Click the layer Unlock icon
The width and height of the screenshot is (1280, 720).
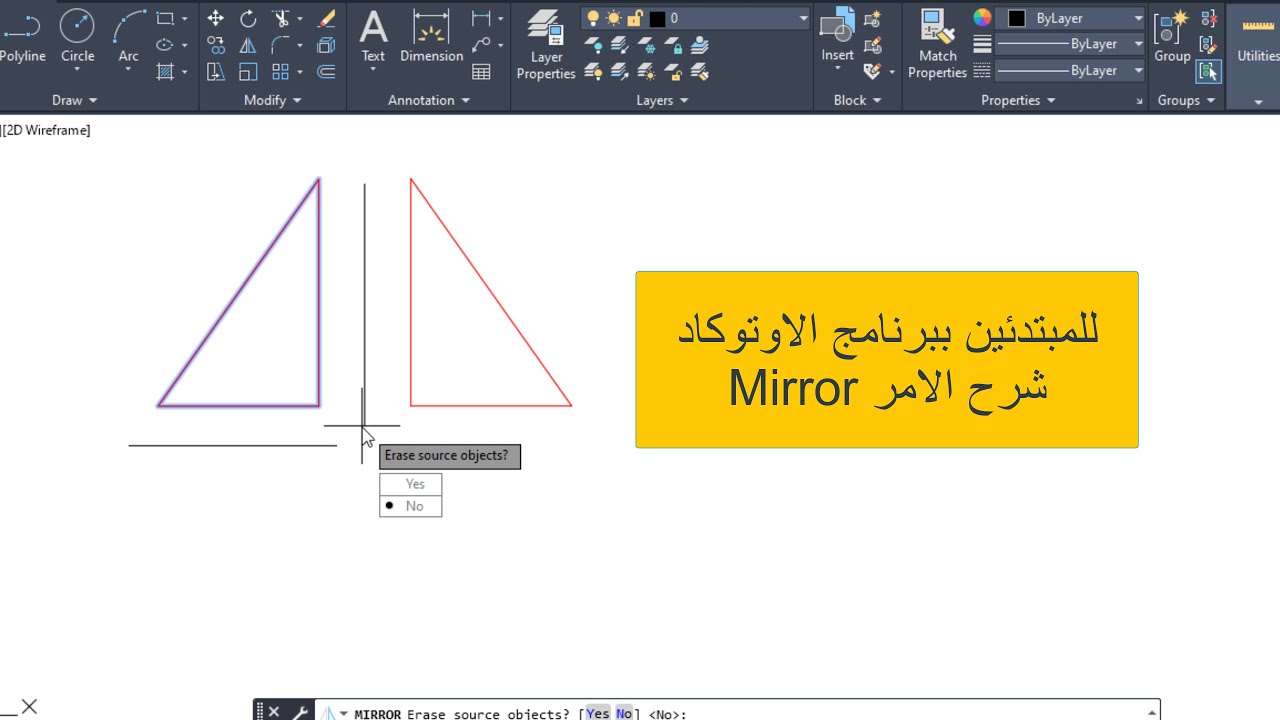[x=673, y=72]
